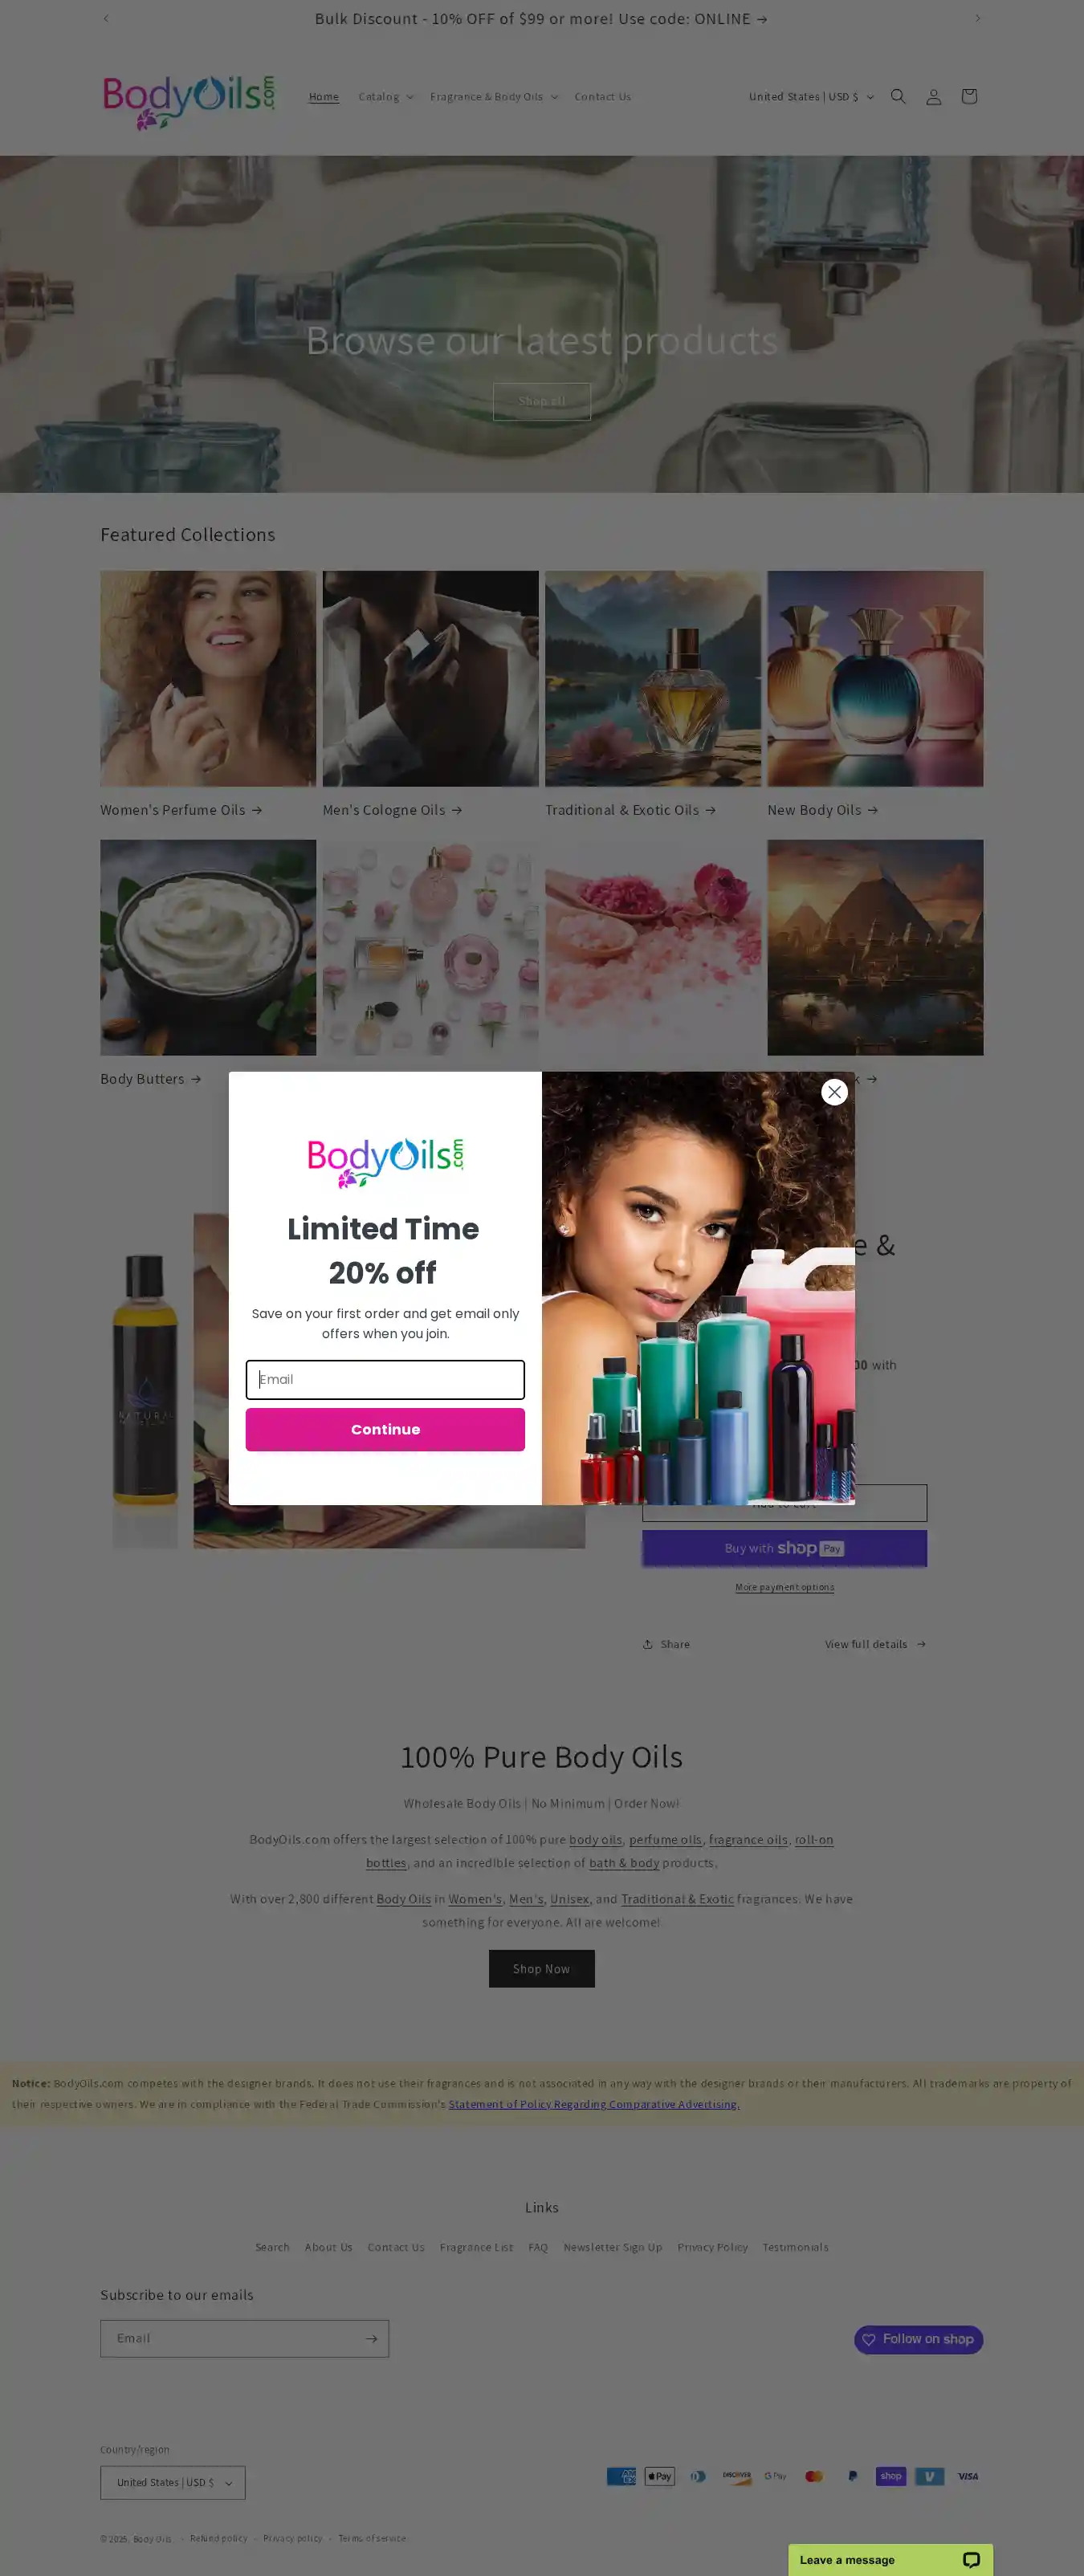Open footer Country/region selector
Image resolution: width=1084 pixels, height=2576 pixels.
(x=173, y=2482)
